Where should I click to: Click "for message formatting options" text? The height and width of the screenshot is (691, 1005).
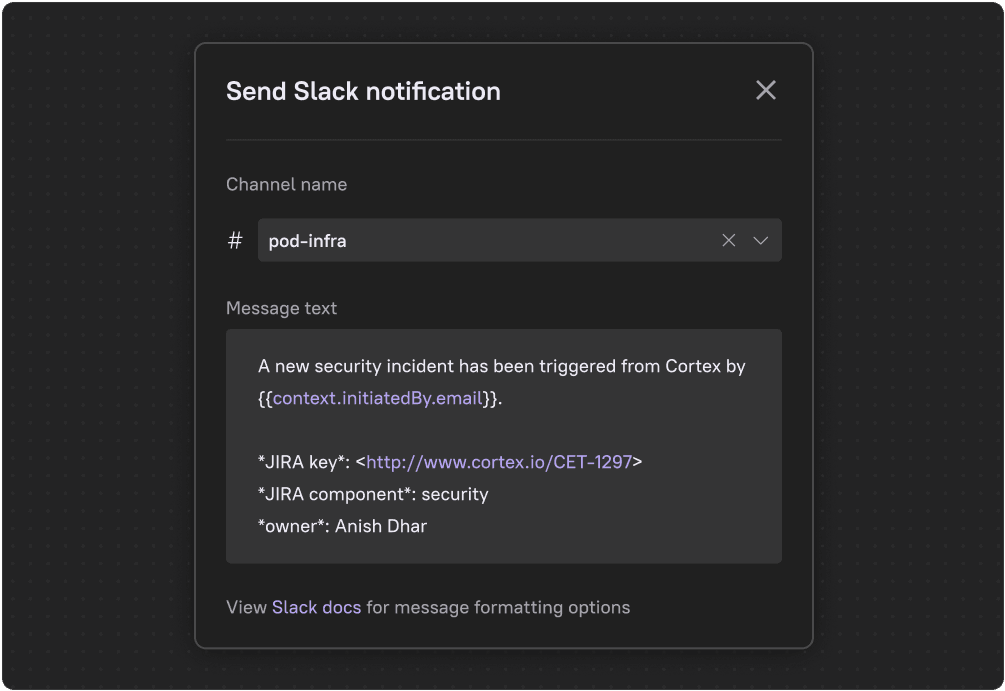coord(498,607)
